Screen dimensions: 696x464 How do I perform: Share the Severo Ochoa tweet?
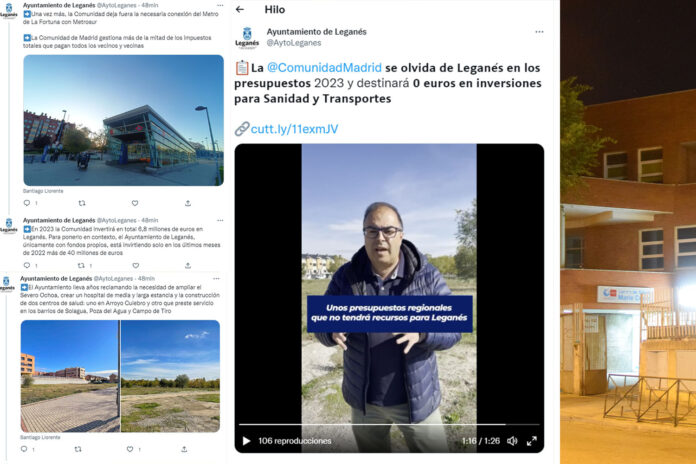(x=184, y=449)
